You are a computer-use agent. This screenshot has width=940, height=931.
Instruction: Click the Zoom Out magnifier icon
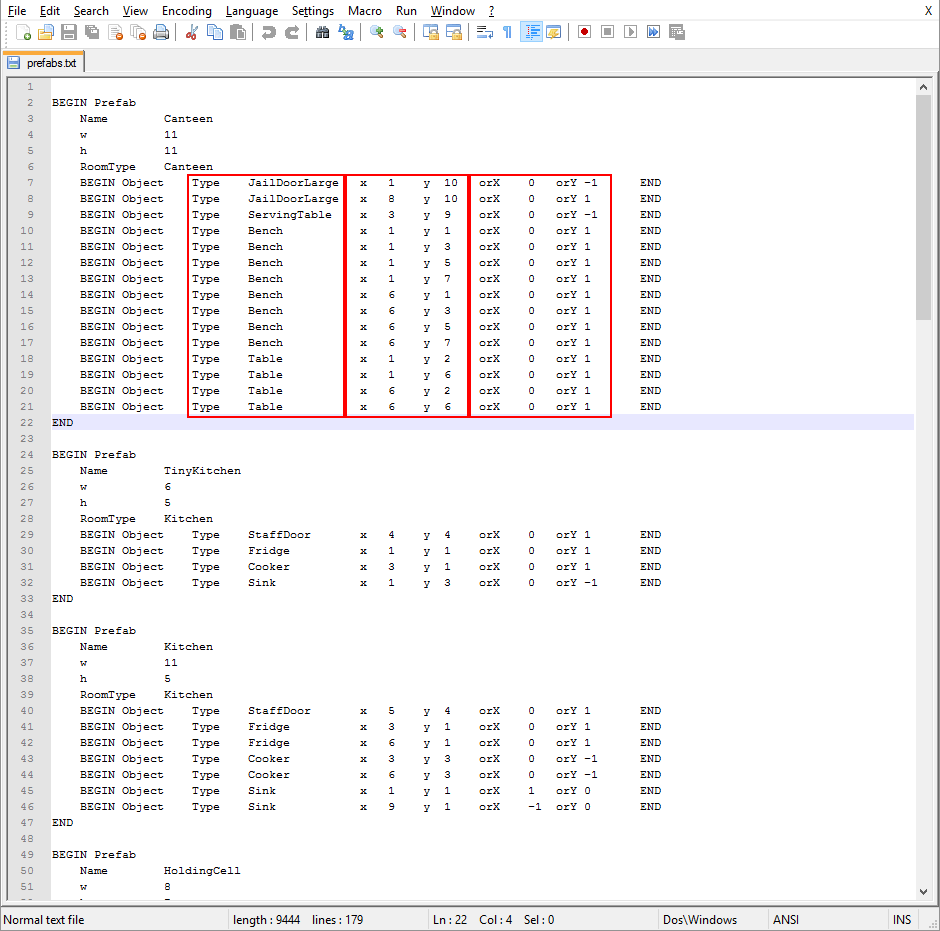coord(400,32)
